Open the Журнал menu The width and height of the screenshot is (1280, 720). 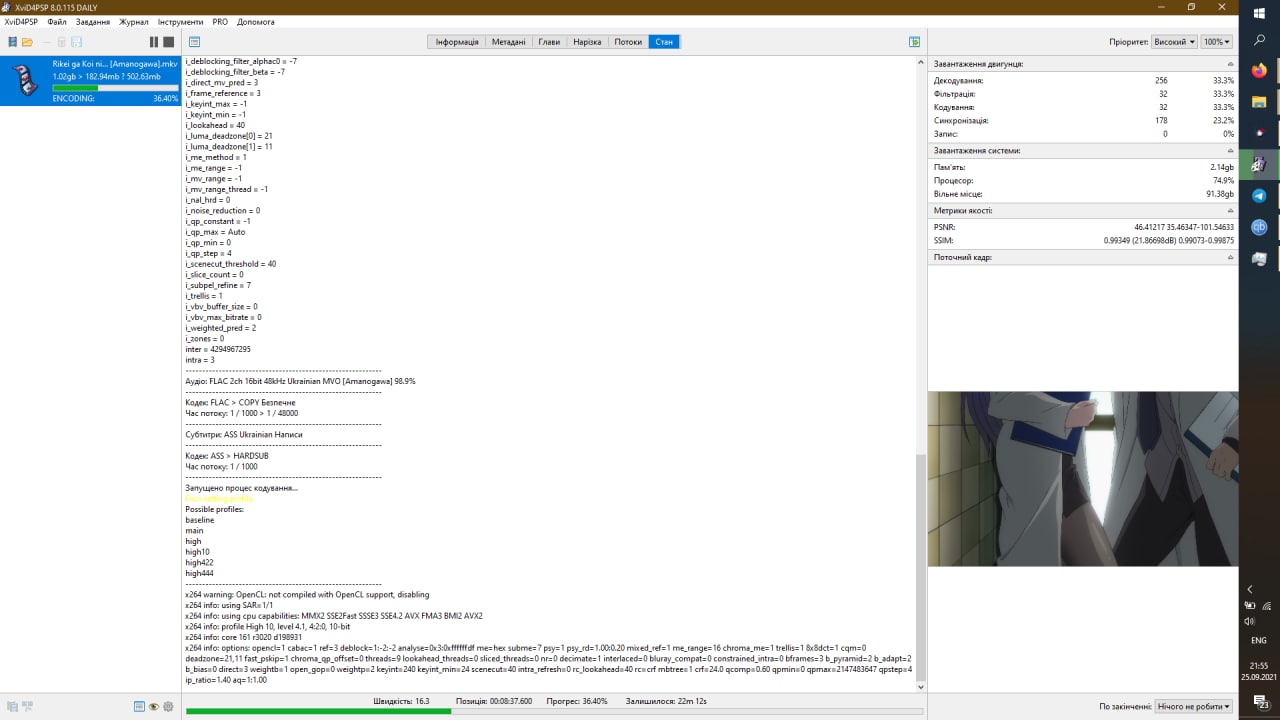[134, 21]
